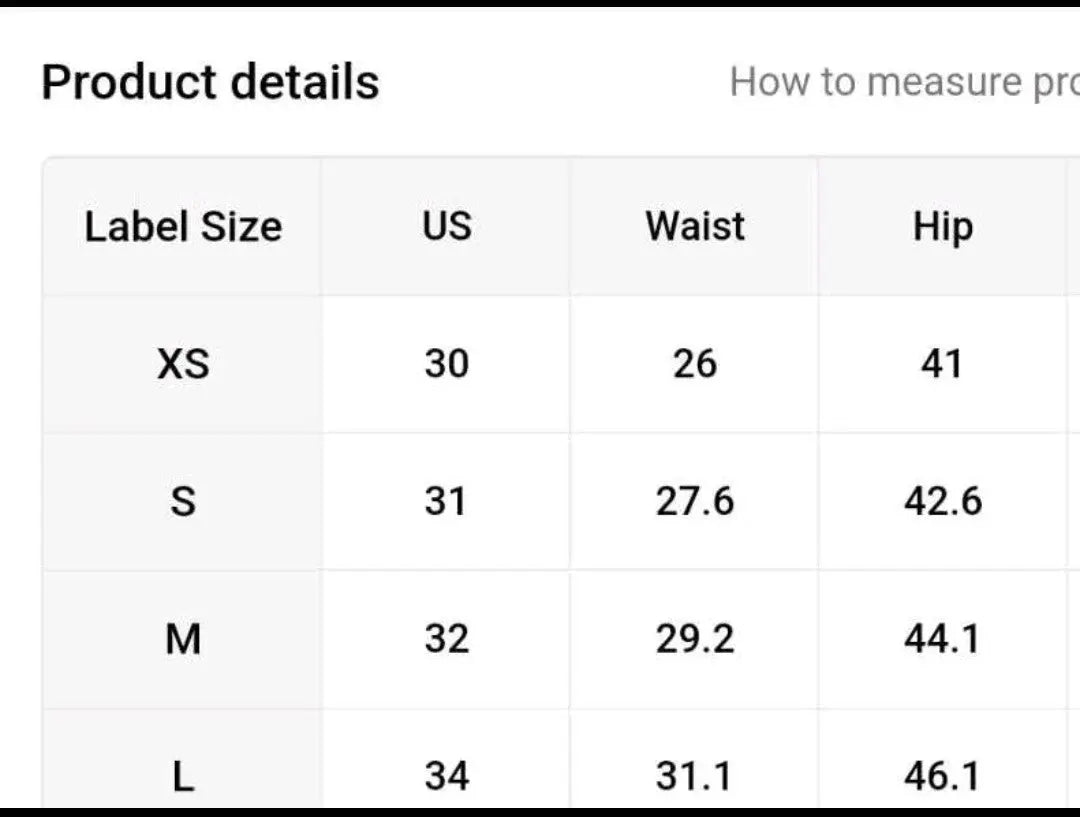Select the hip value 42.6 cell

coord(942,501)
